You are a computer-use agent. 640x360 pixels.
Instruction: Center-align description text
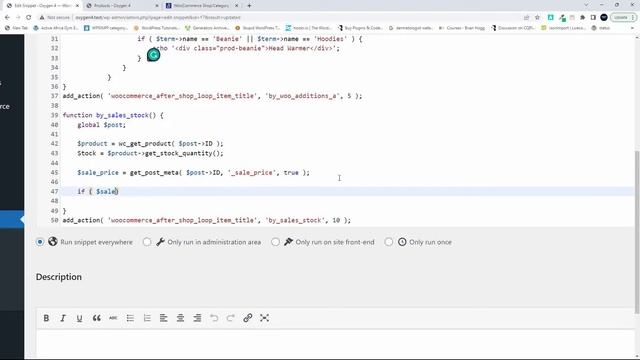[180, 318]
